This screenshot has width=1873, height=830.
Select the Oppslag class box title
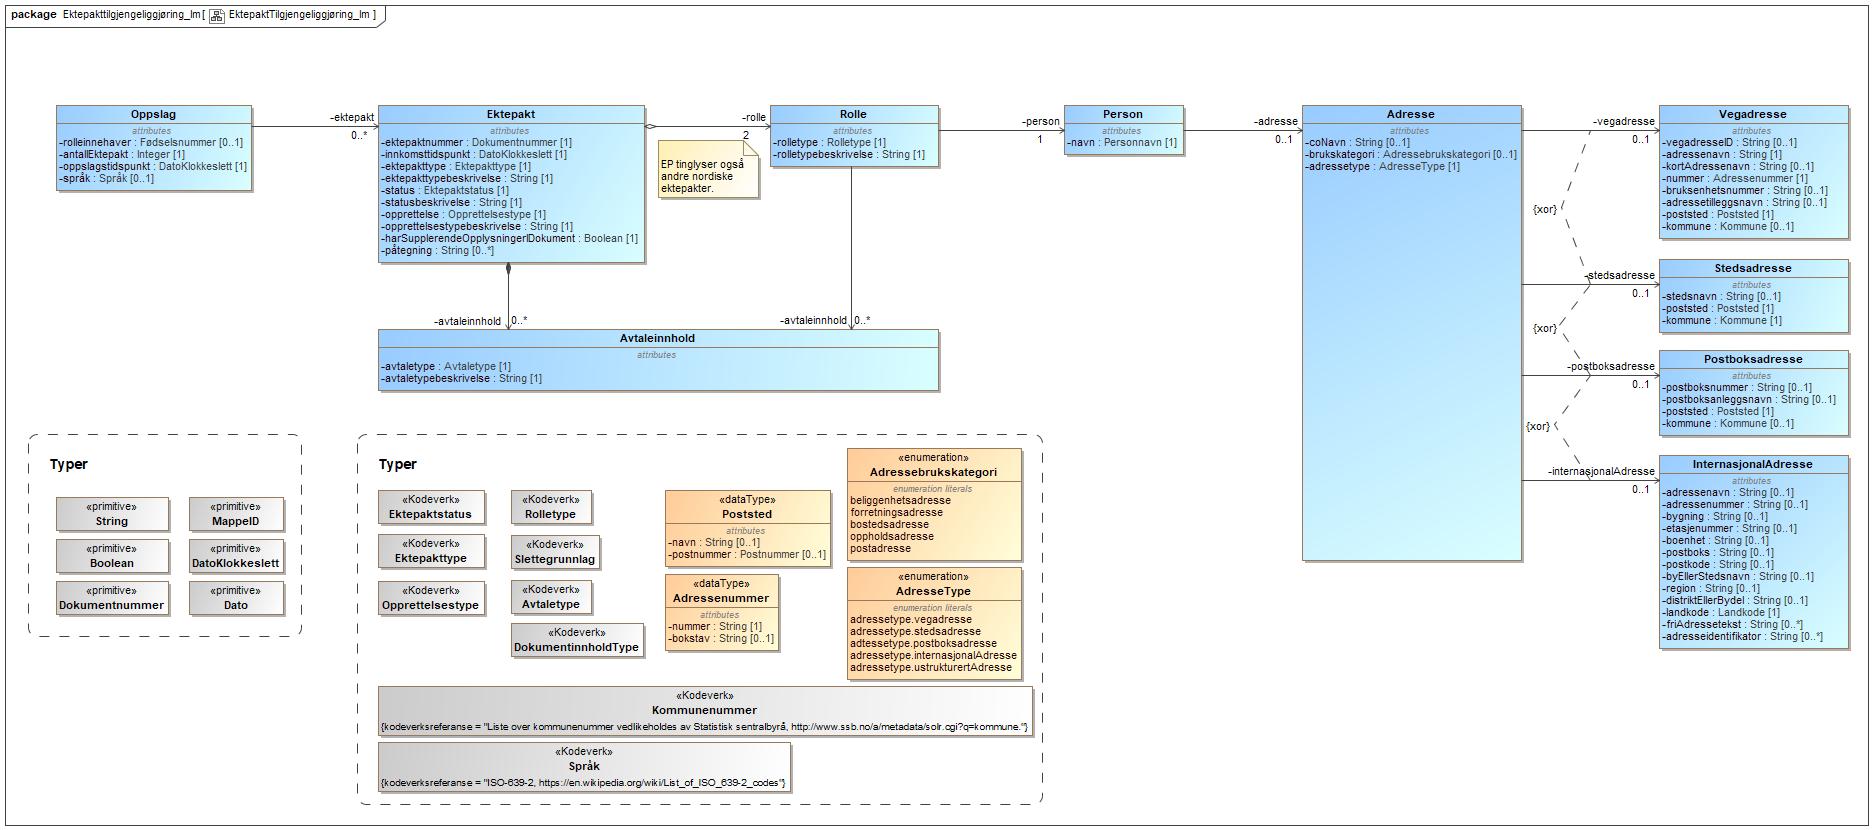click(x=153, y=114)
